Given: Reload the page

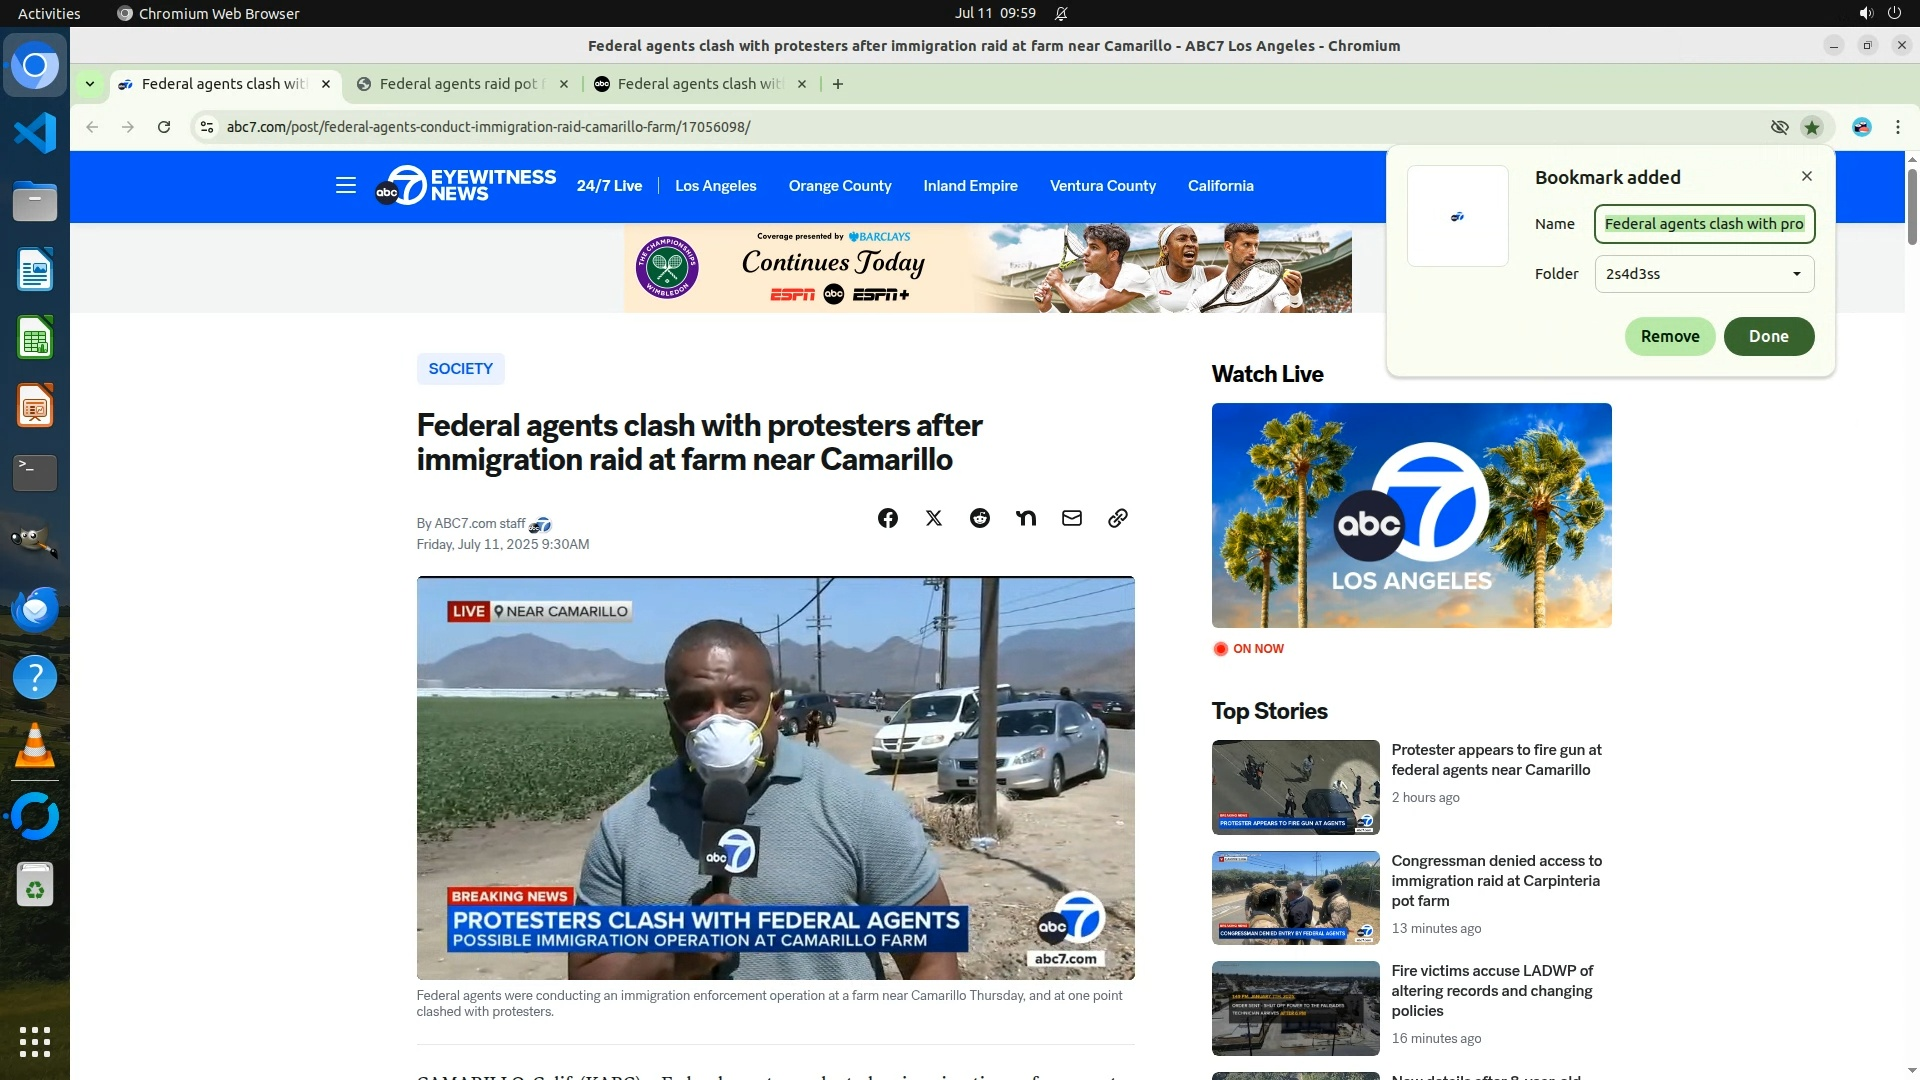Looking at the screenshot, I should coord(164,127).
